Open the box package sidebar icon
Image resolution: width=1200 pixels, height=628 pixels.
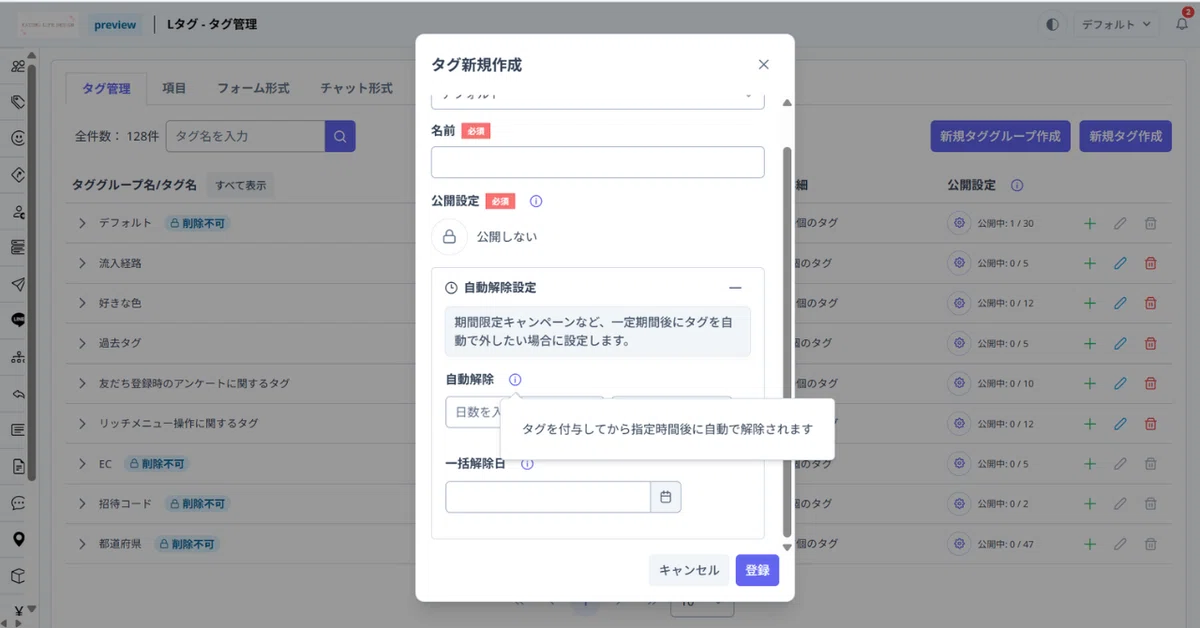(18, 576)
